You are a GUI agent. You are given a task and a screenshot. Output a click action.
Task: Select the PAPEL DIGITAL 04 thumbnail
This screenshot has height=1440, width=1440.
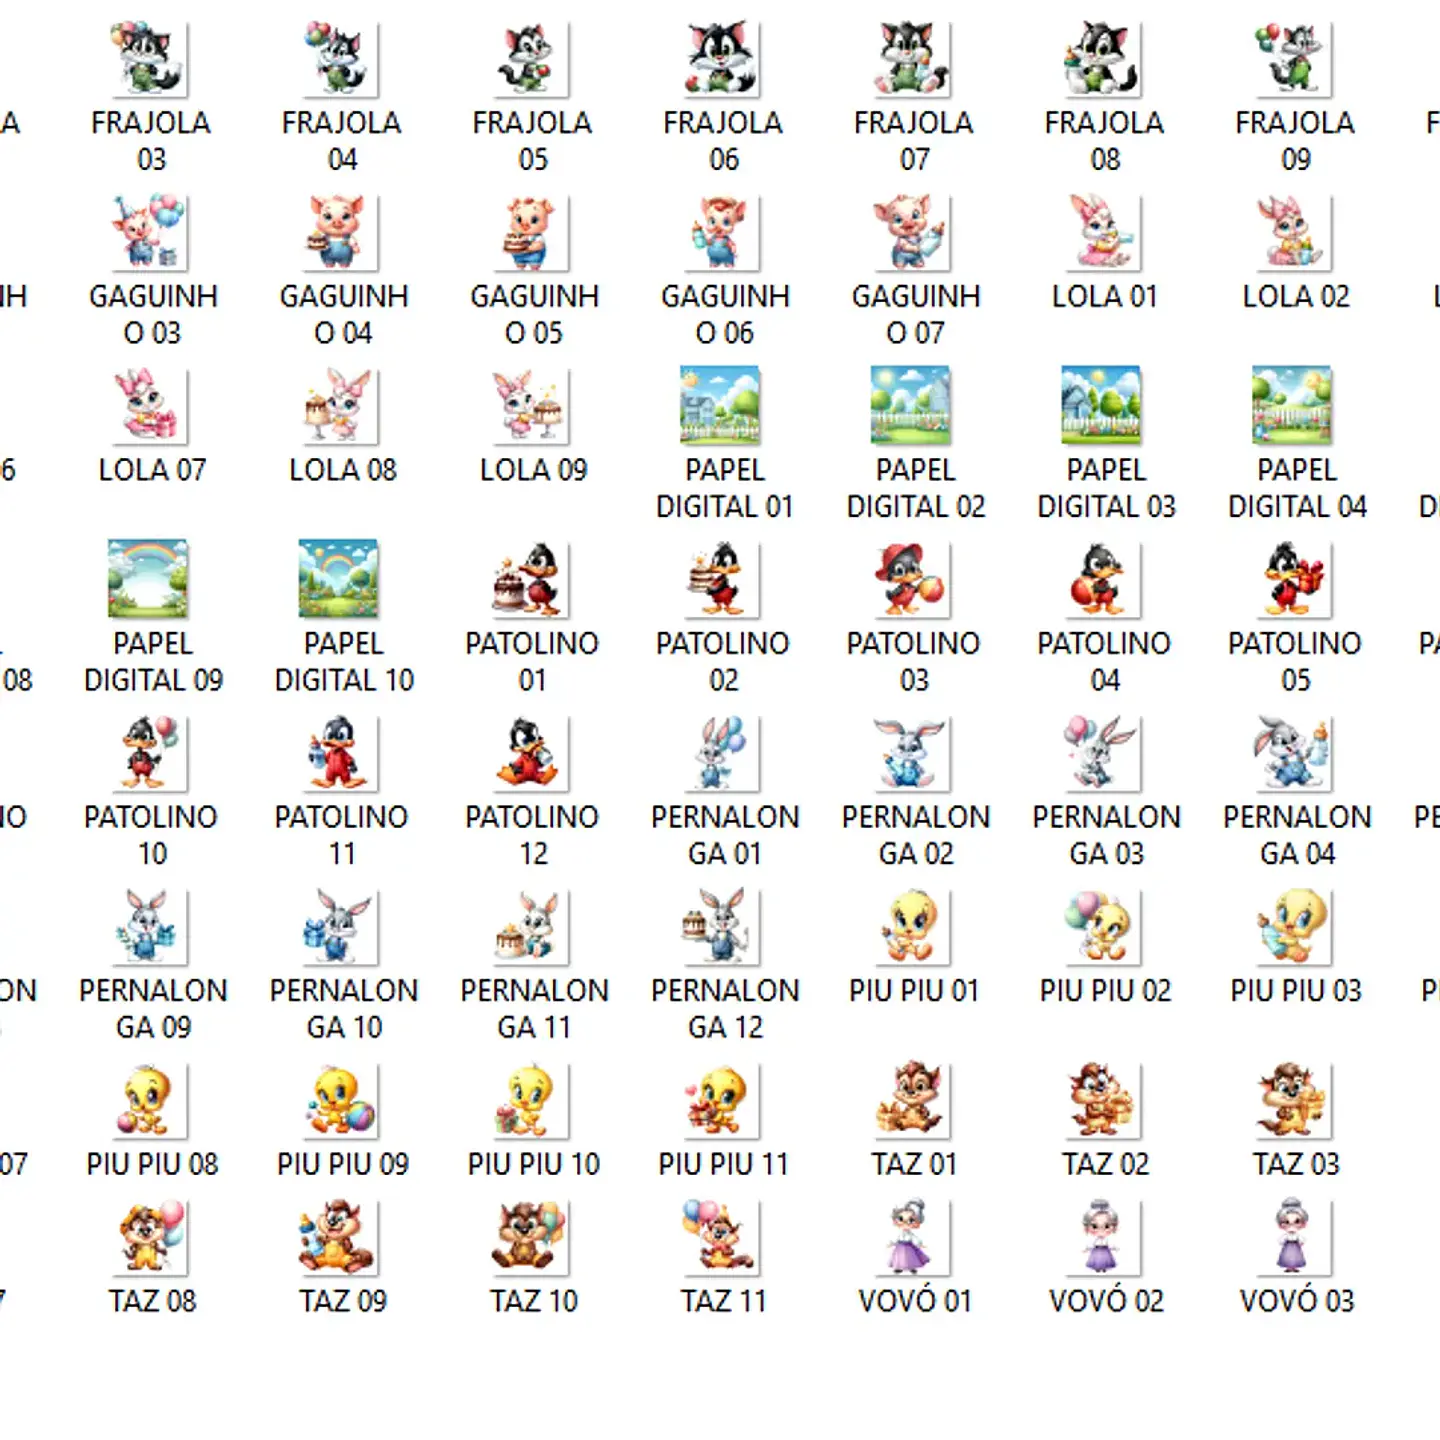pyautogui.click(x=1293, y=405)
